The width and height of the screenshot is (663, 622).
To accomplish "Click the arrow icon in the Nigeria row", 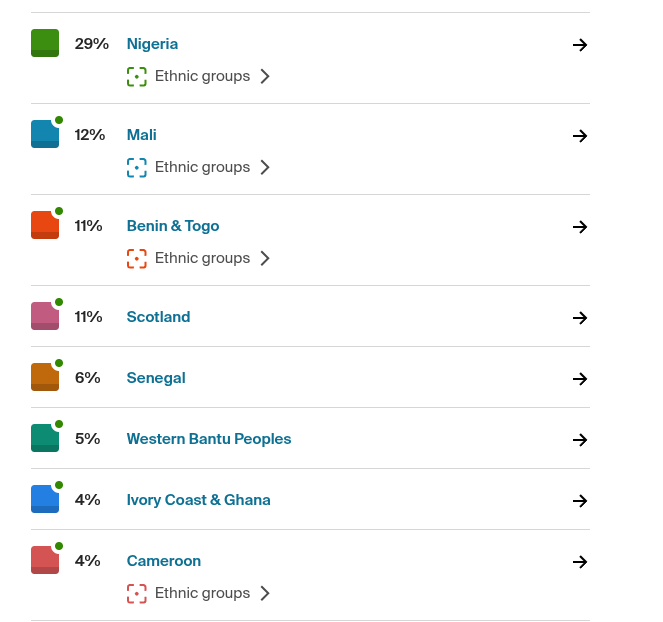I will (580, 45).
